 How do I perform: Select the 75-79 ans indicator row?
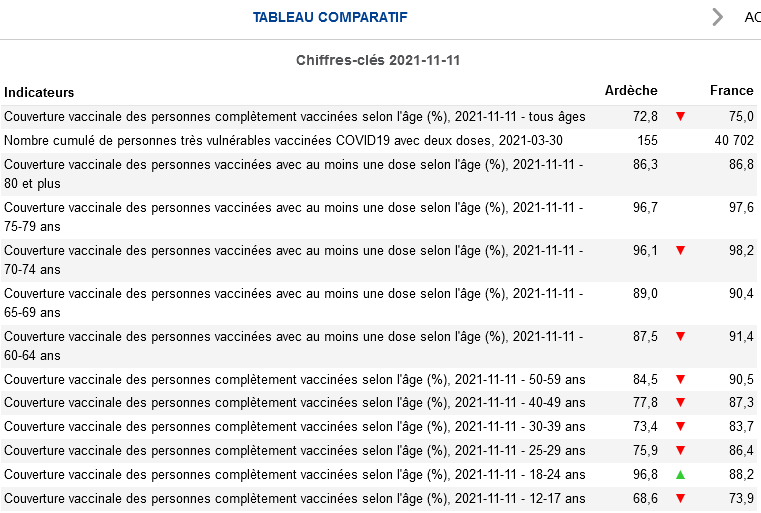pyautogui.click(x=294, y=217)
